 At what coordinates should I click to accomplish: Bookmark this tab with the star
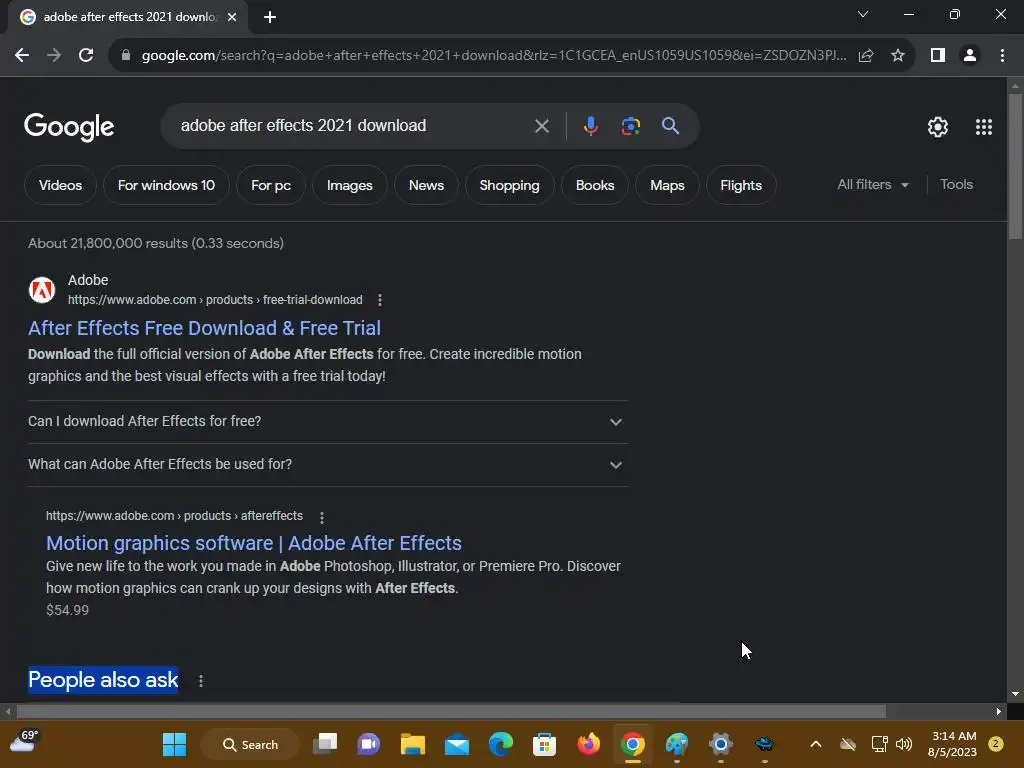click(898, 56)
